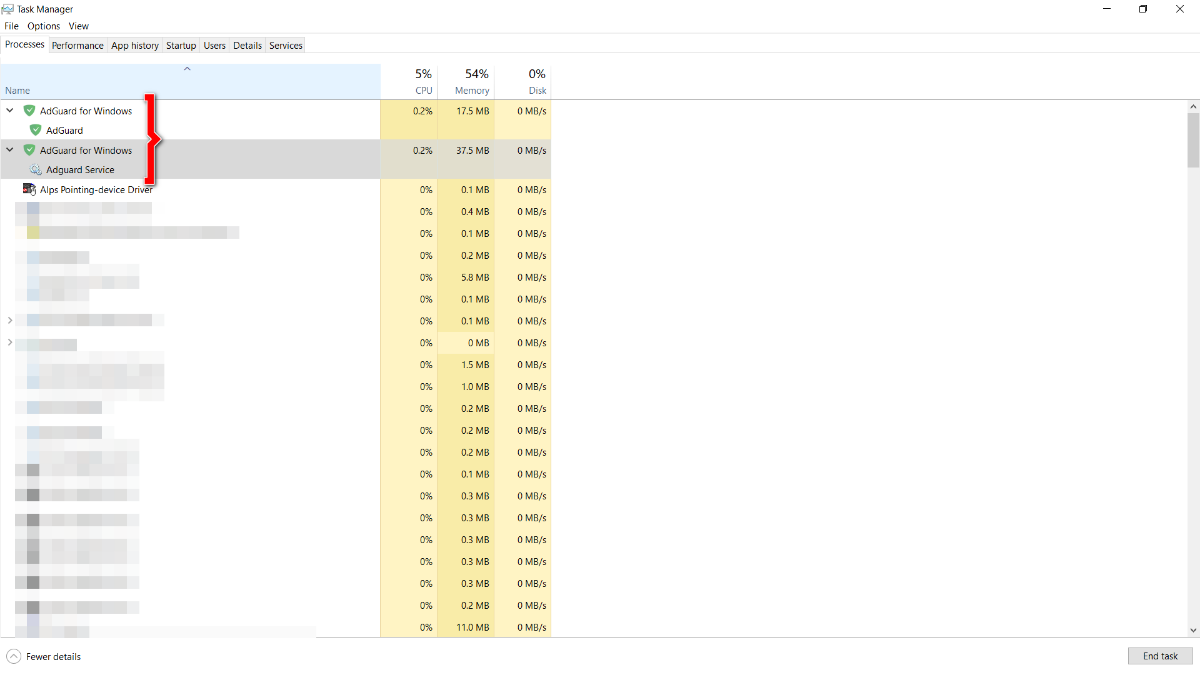Sort processes by CPU column header
Image resolution: width=1200 pixels, height=675 pixels.
point(423,82)
